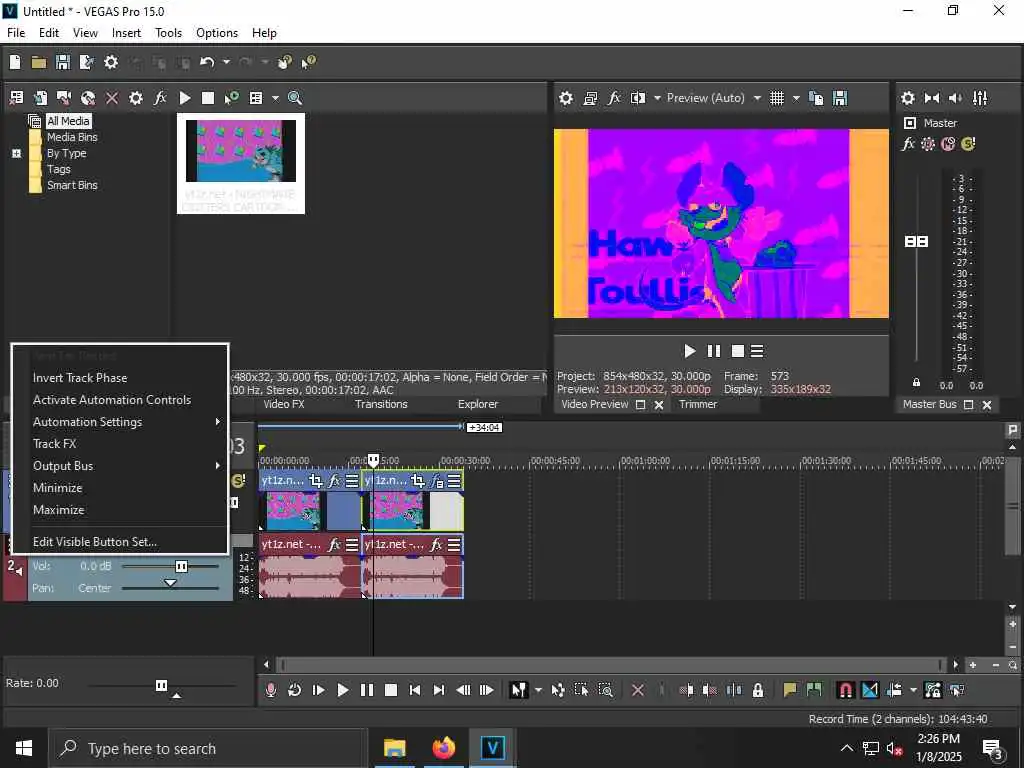Open the overlays grid dropdown arrow
The width and height of the screenshot is (1024, 768).
point(796,98)
